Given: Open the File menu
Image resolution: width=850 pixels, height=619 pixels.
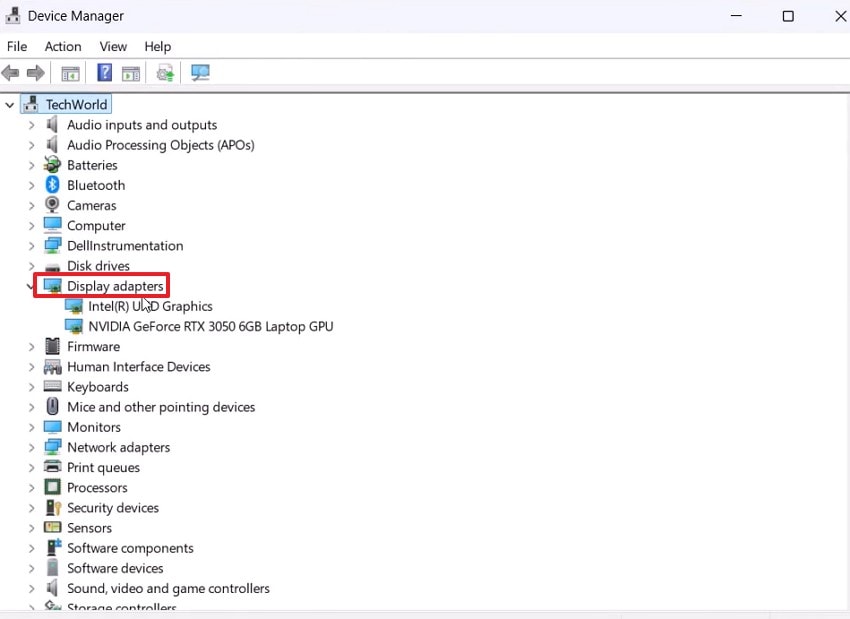Looking at the screenshot, I should 16,46.
